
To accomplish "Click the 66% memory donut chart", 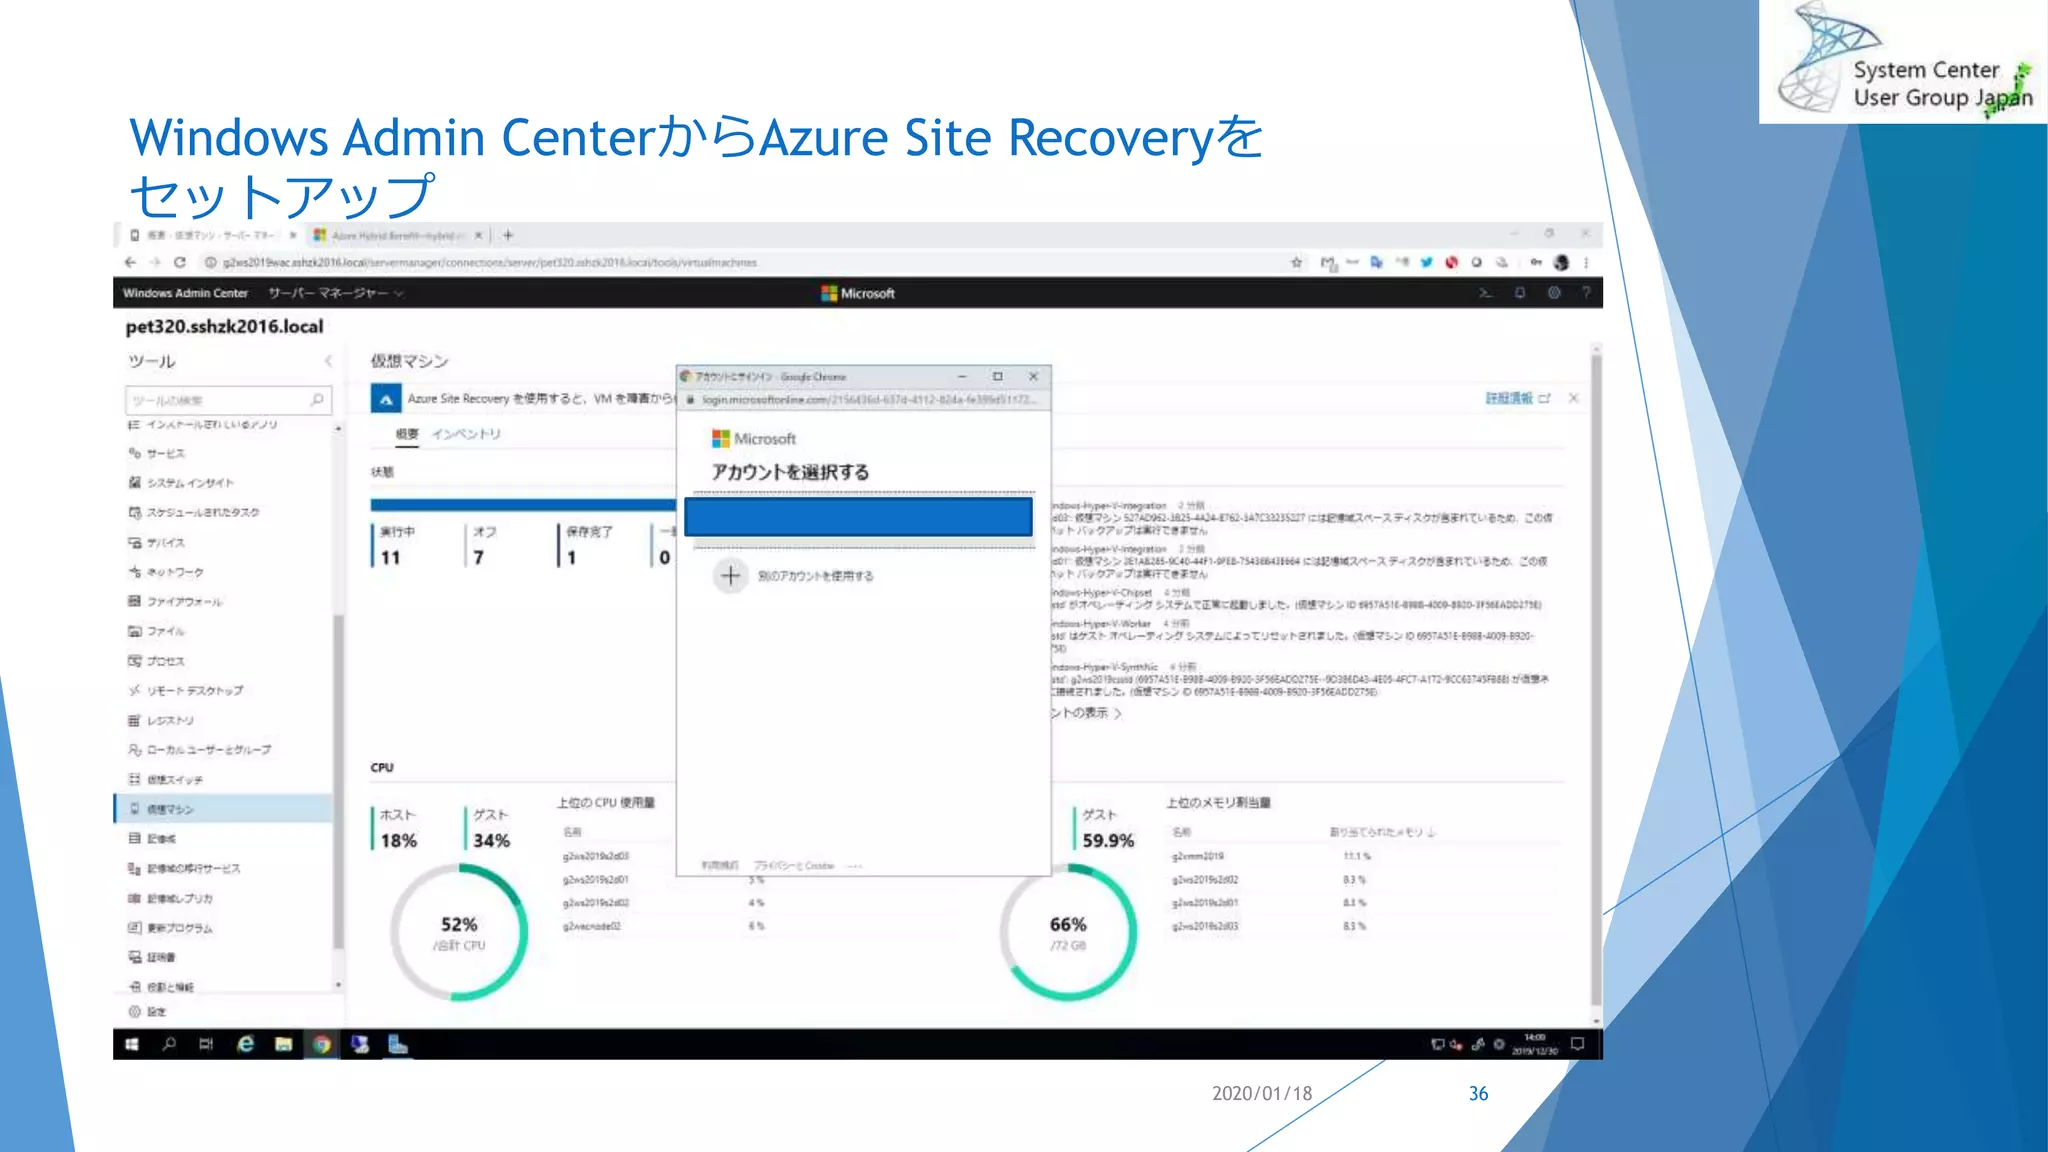I will click(1068, 932).
